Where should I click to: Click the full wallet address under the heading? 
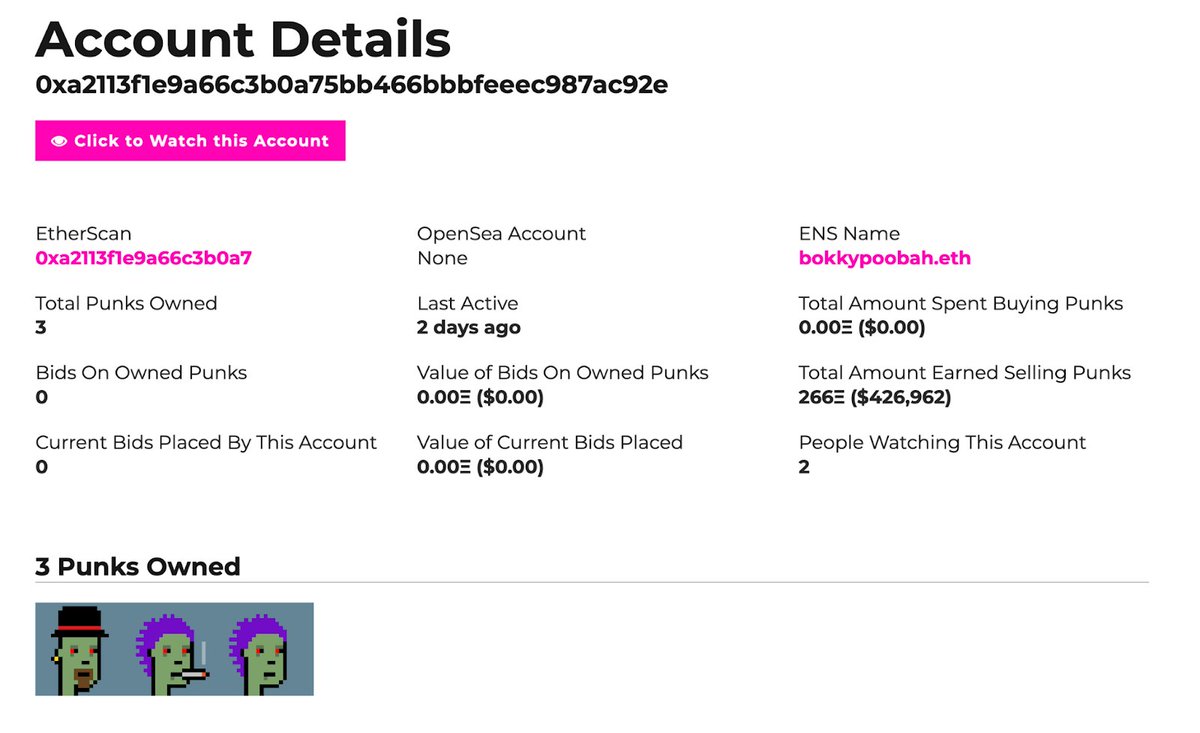click(351, 85)
